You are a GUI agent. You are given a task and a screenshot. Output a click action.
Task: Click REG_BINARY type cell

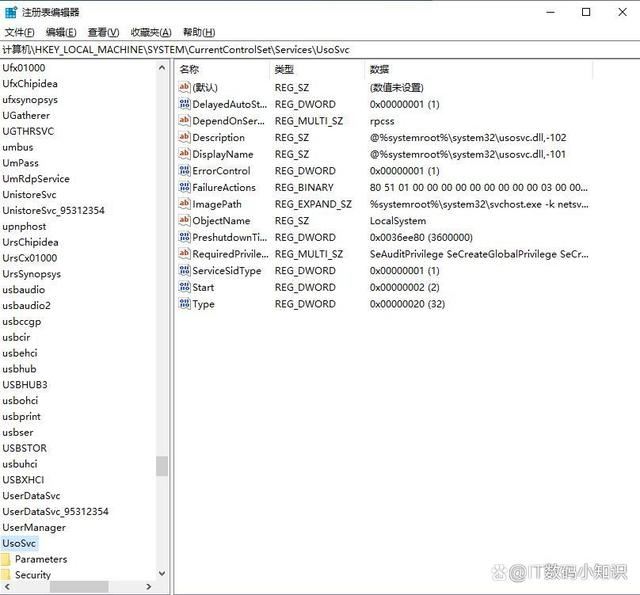[304, 187]
